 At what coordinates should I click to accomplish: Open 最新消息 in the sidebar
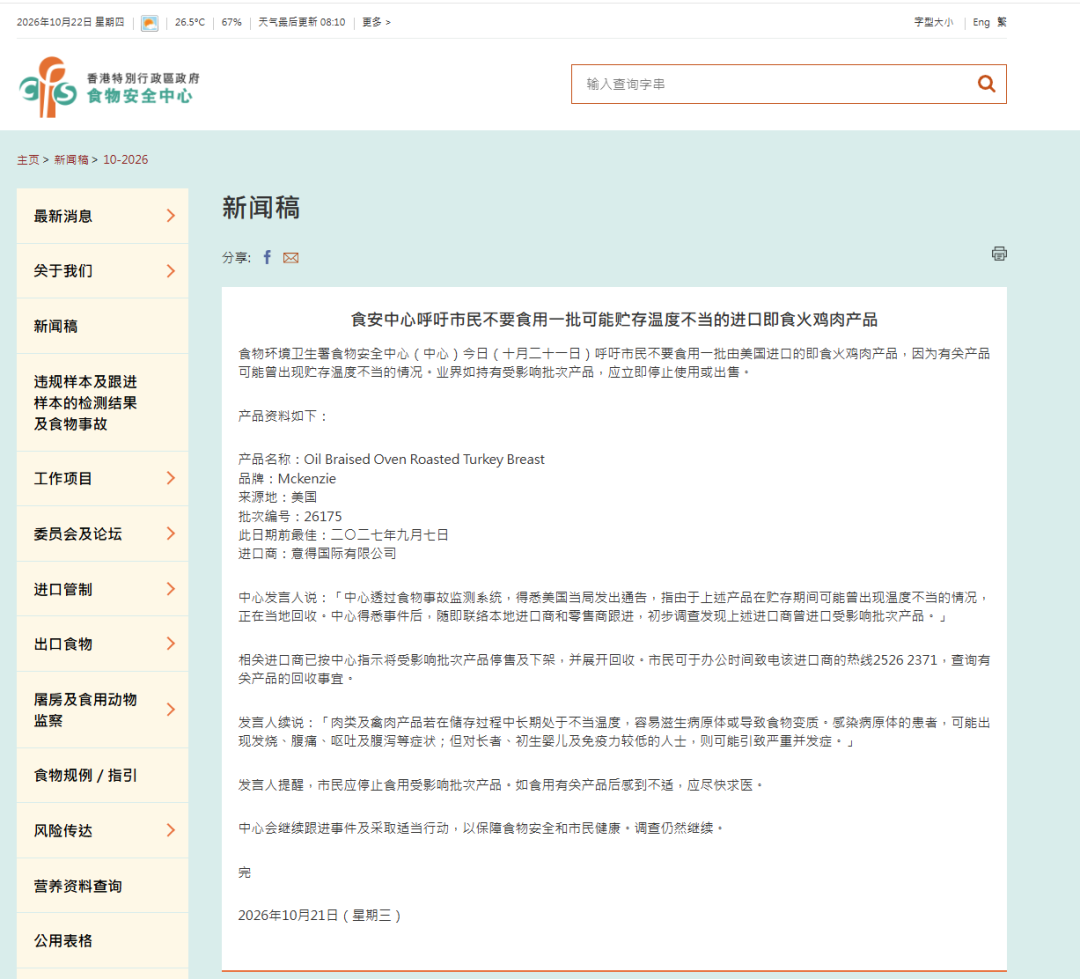pyautogui.click(x=63, y=216)
